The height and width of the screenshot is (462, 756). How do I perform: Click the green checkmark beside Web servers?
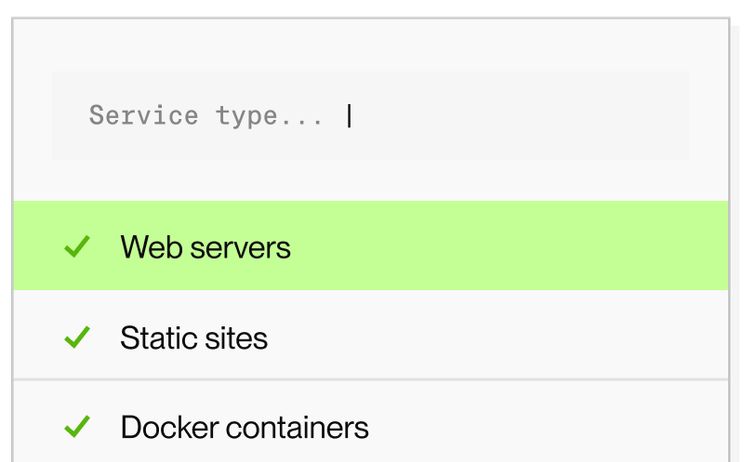(77, 247)
